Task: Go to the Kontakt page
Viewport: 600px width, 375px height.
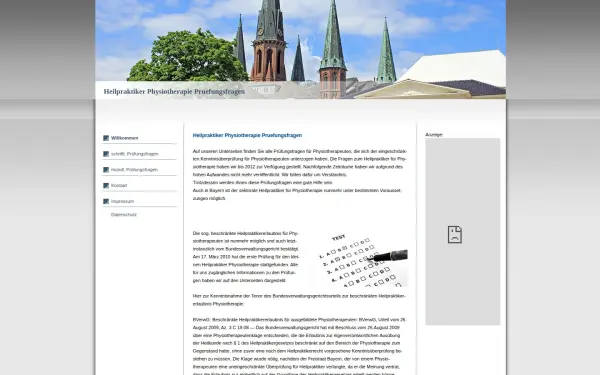Action: coord(119,186)
